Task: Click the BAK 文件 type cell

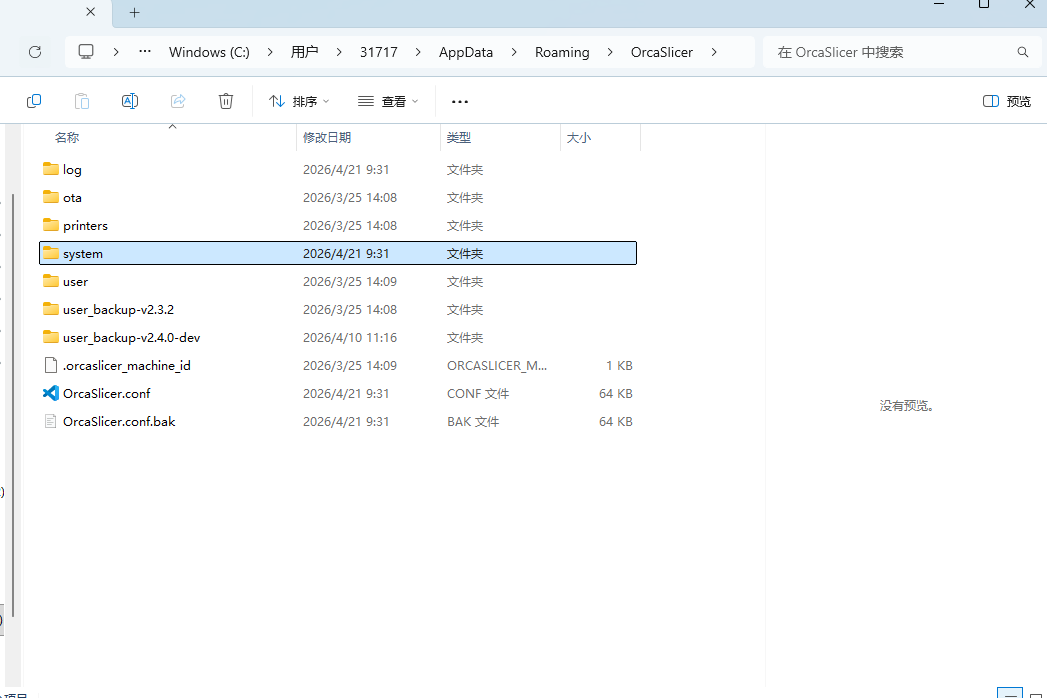Action: [473, 421]
